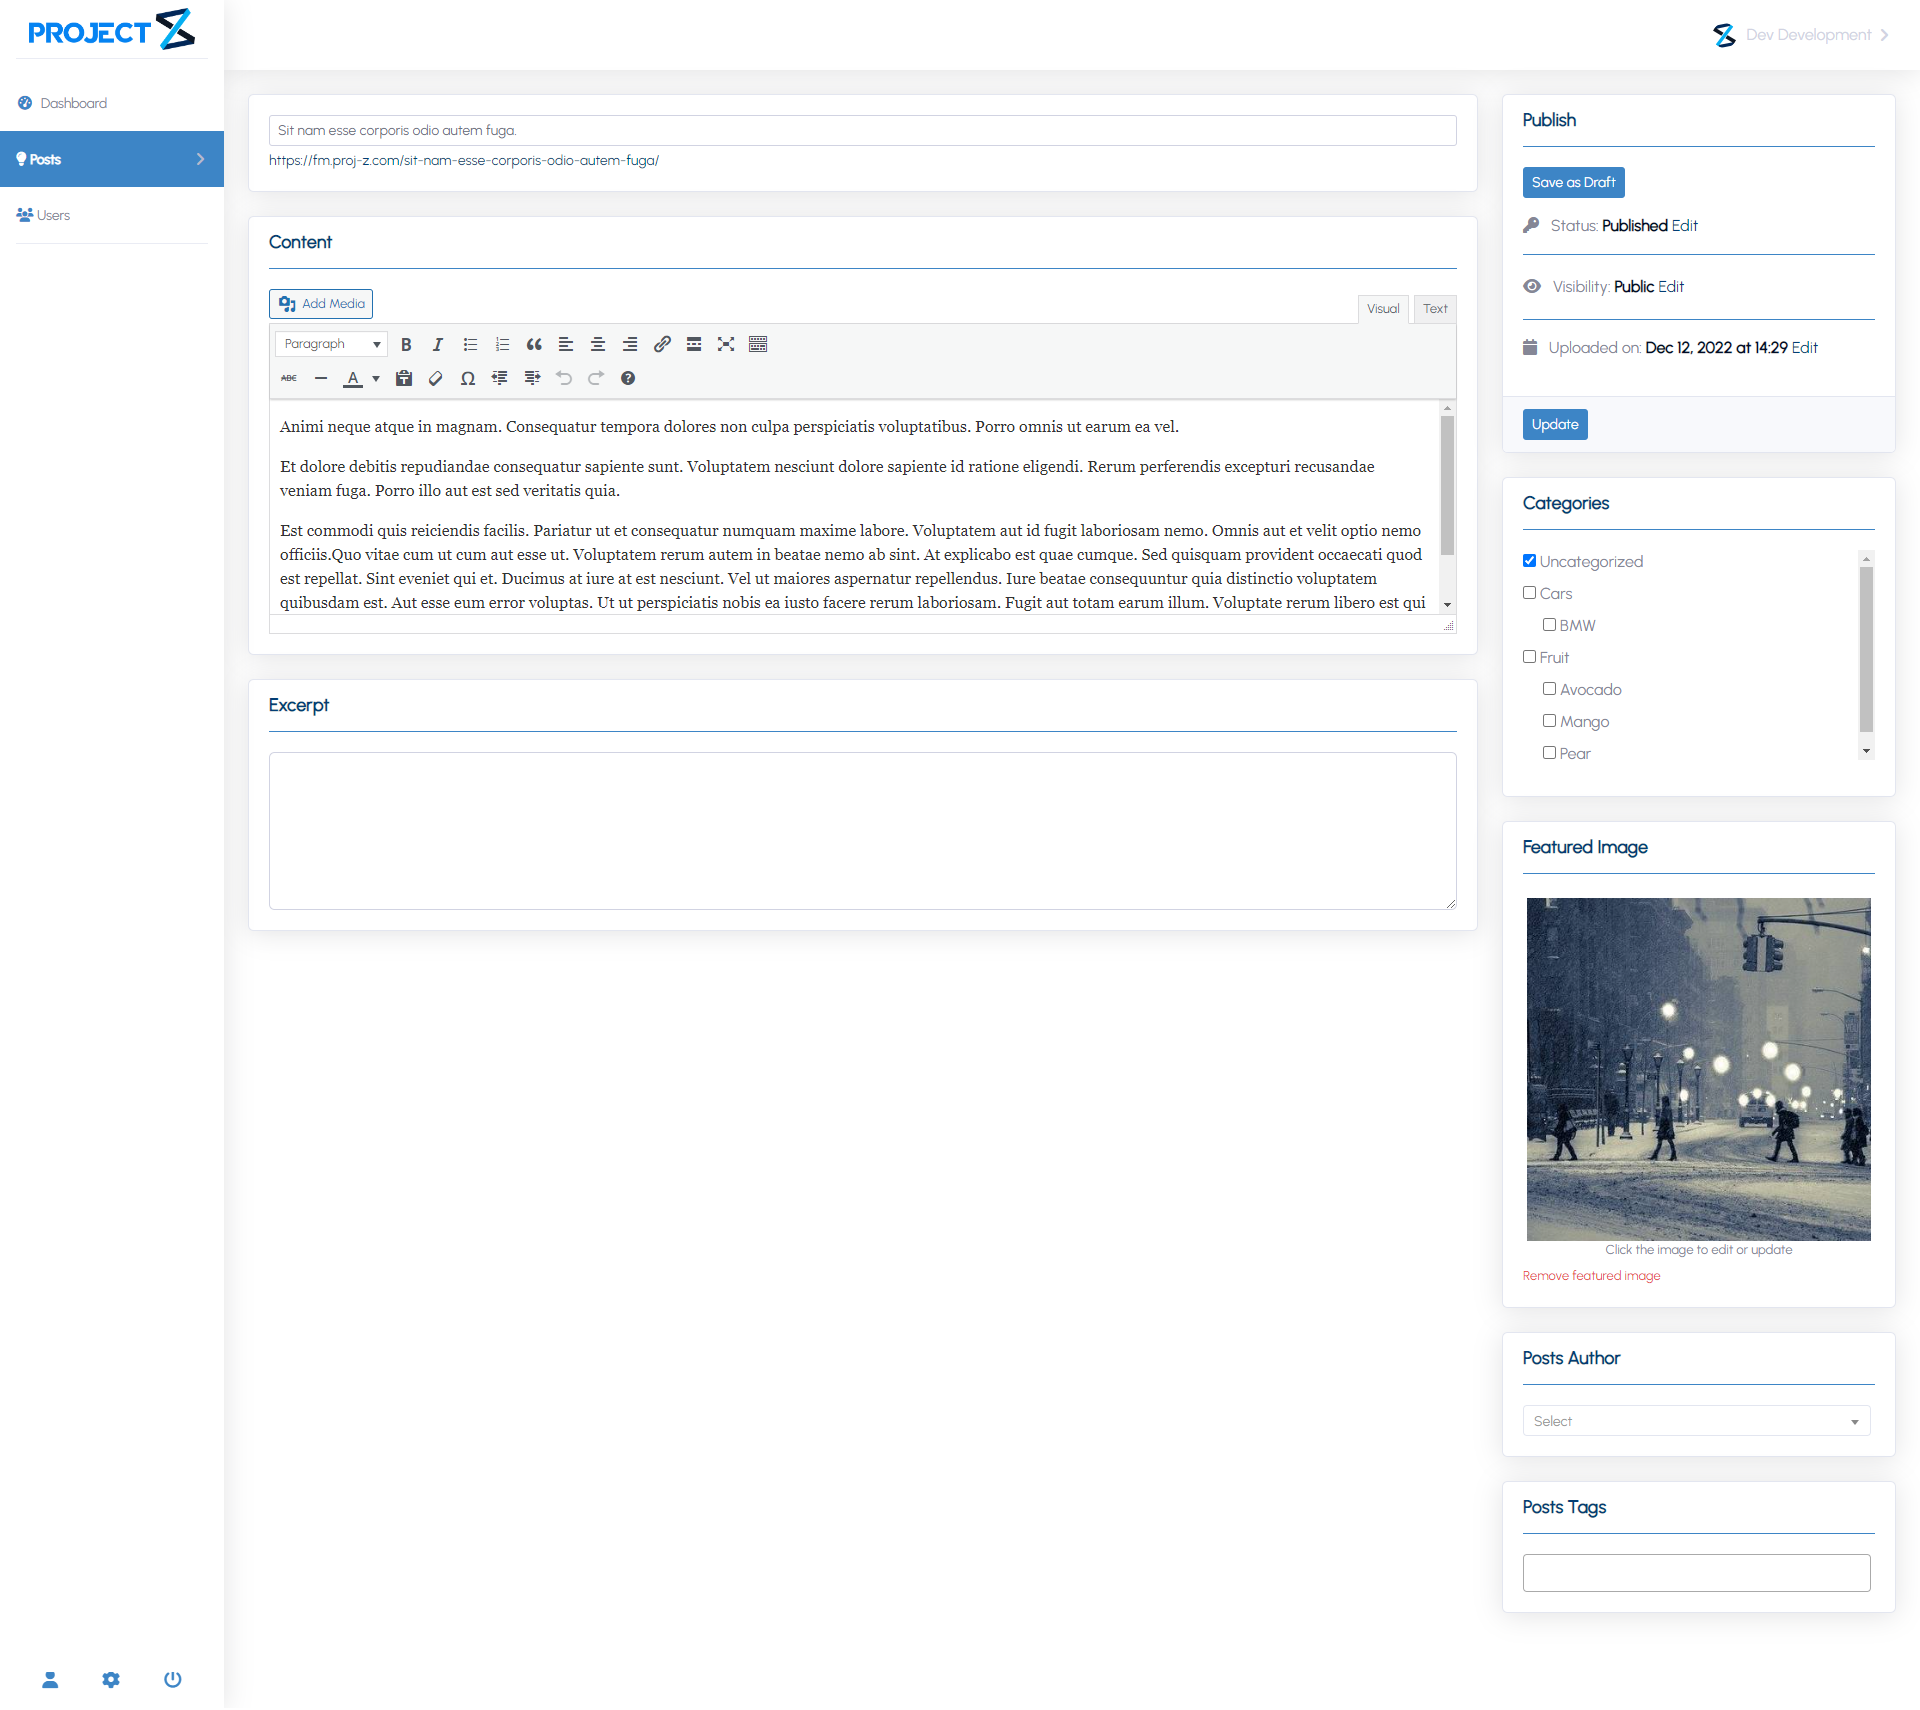The image size is (1920, 1710).
Task: Align text center
Action: (598, 344)
